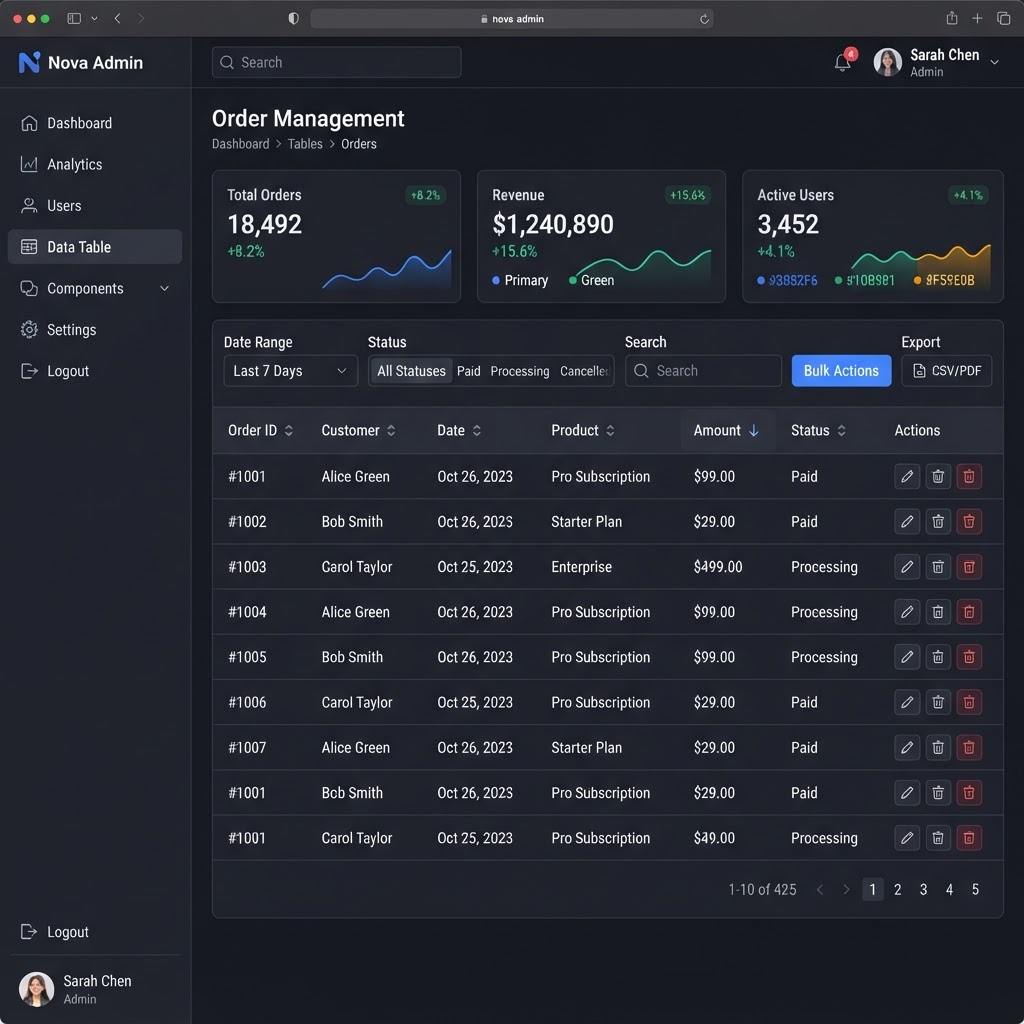The height and width of the screenshot is (1024, 1024).
Task: Click the gray trash icon for order #1005
Action: [x=938, y=657]
